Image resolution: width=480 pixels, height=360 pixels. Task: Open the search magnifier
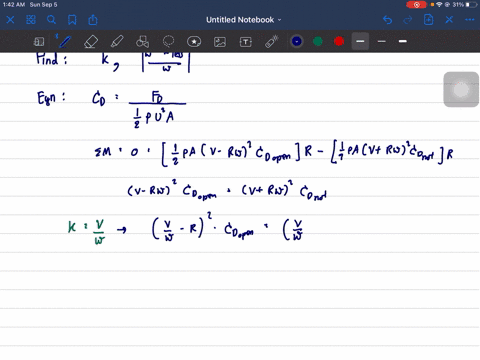pos(51,20)
